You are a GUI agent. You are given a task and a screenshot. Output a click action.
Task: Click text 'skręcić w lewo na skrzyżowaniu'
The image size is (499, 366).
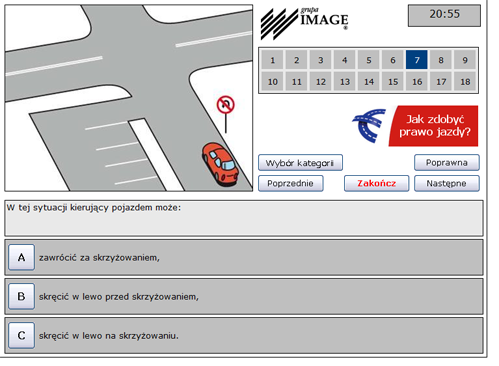tap(109, 336)
